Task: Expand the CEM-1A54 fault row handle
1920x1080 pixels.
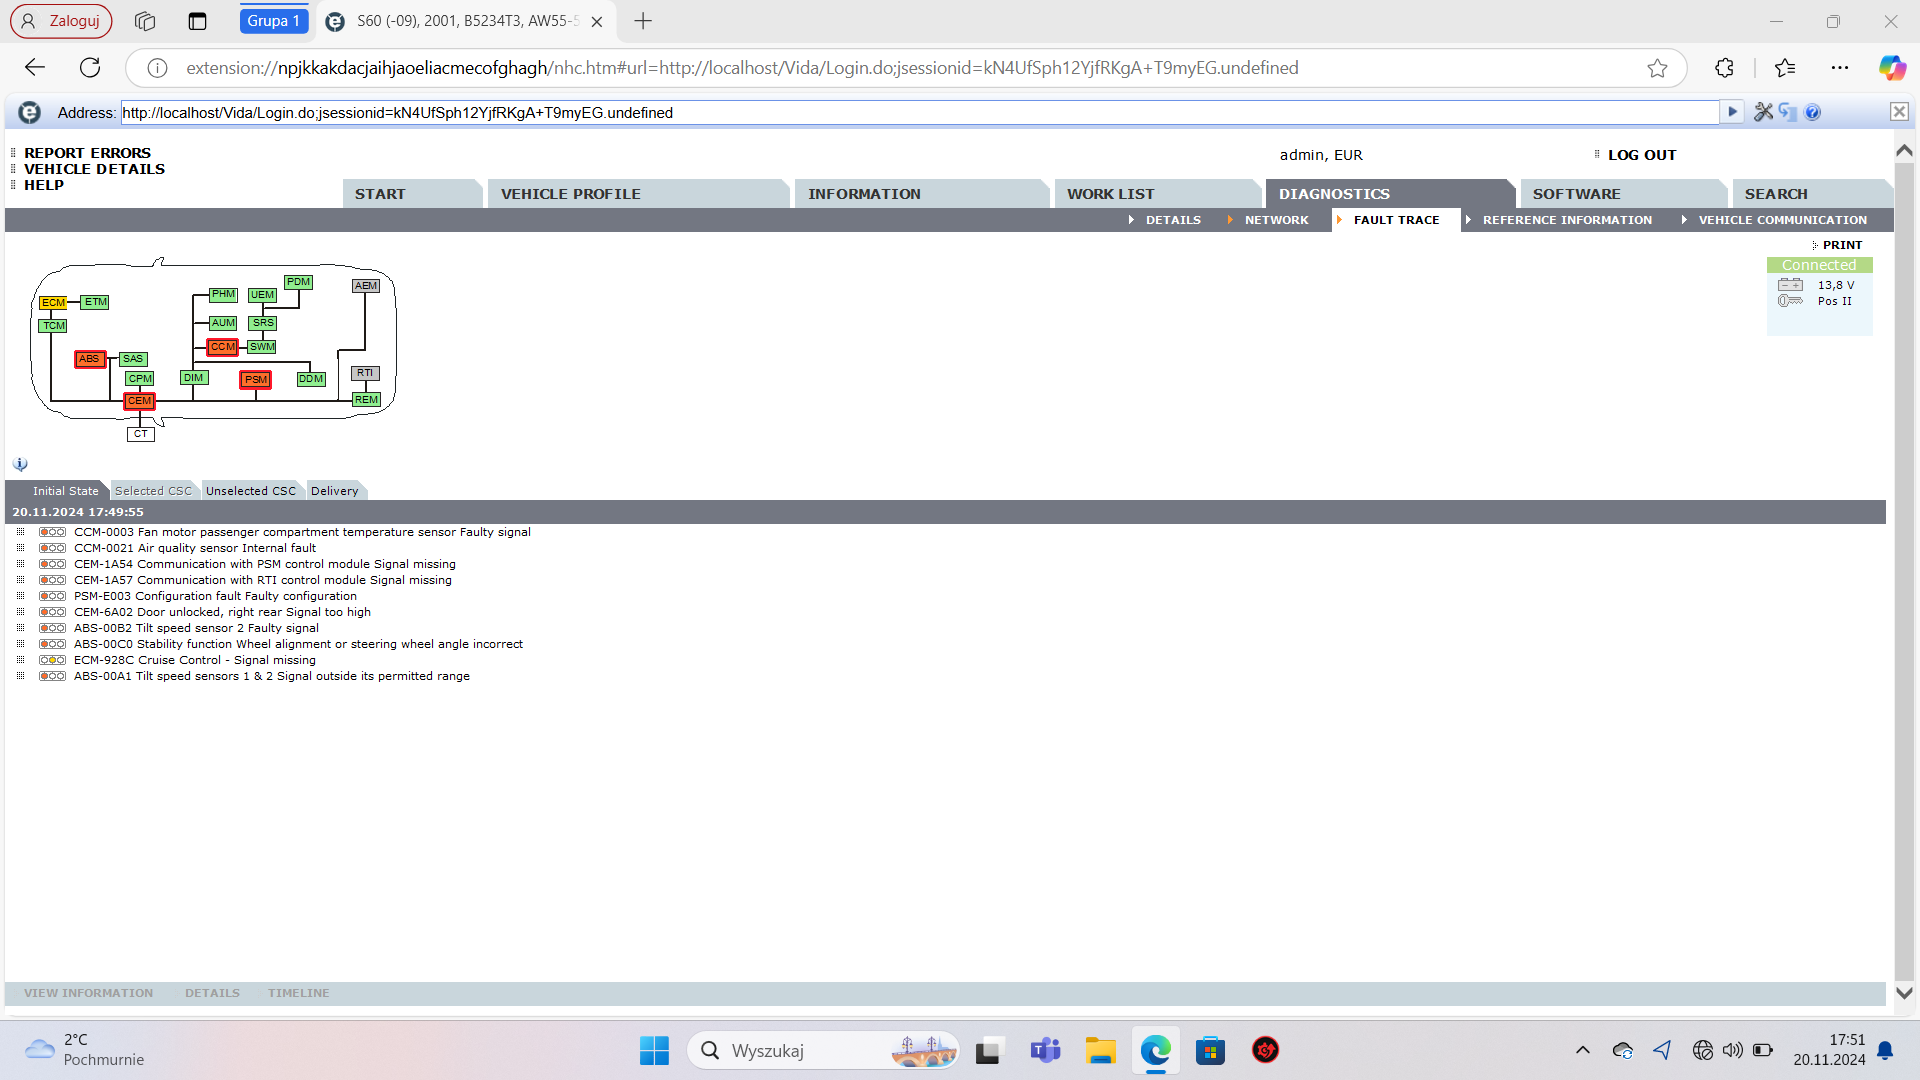Action: pos(20,564)
